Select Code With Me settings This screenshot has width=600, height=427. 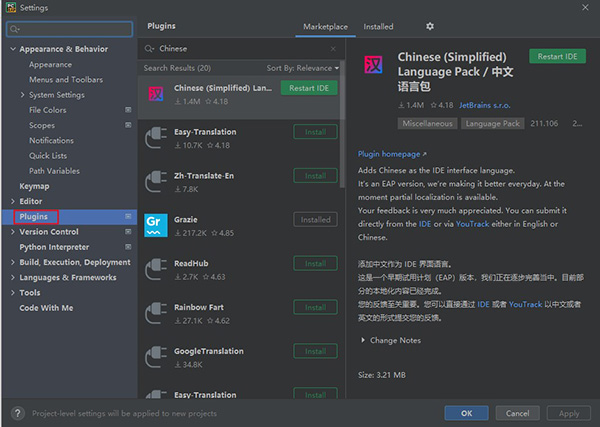[x=46, y=308]
